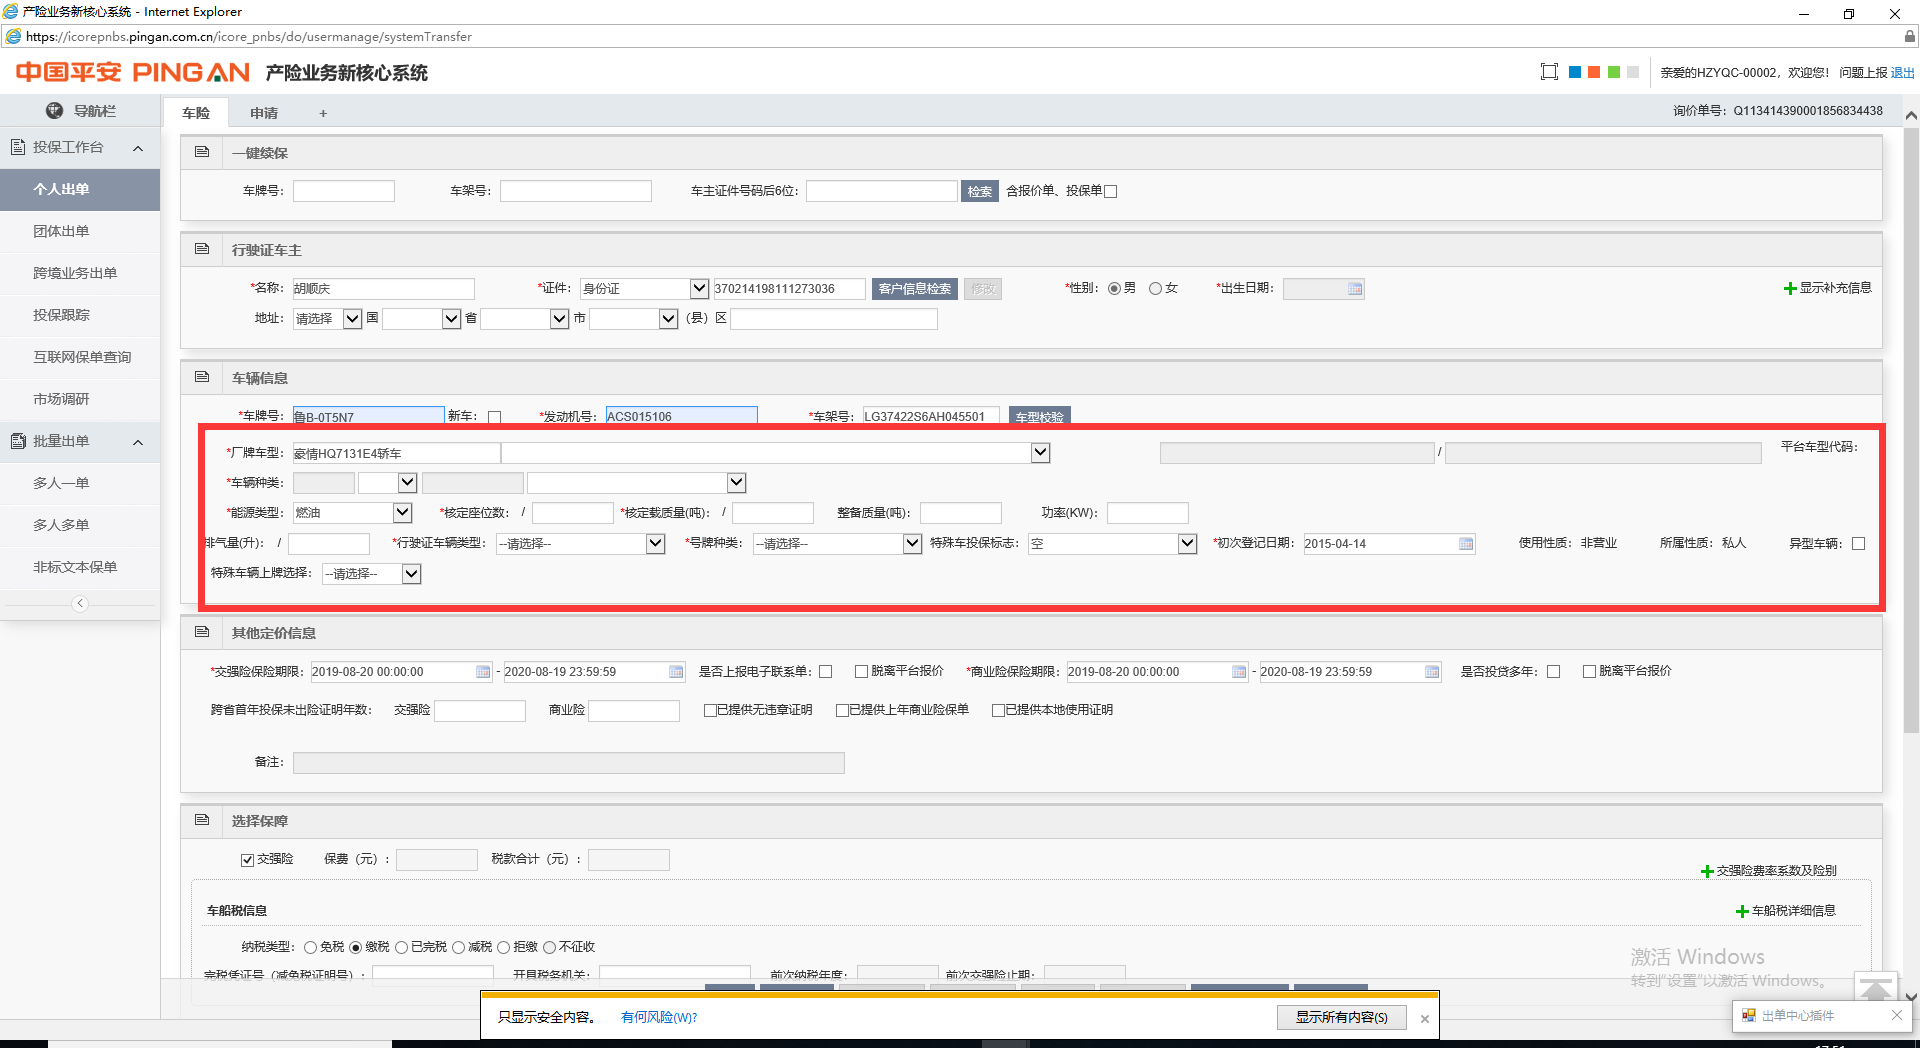Select the blue theme color swatch
The image size is (1920, 1048).
pyautogui.click(x=1575, y=72)
